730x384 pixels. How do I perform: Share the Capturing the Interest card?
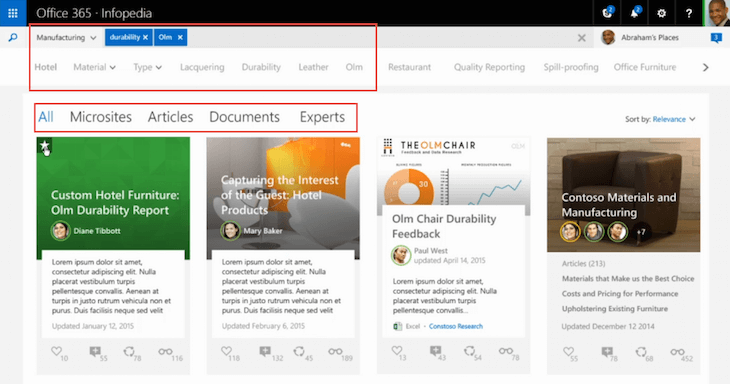coord(299,351)
